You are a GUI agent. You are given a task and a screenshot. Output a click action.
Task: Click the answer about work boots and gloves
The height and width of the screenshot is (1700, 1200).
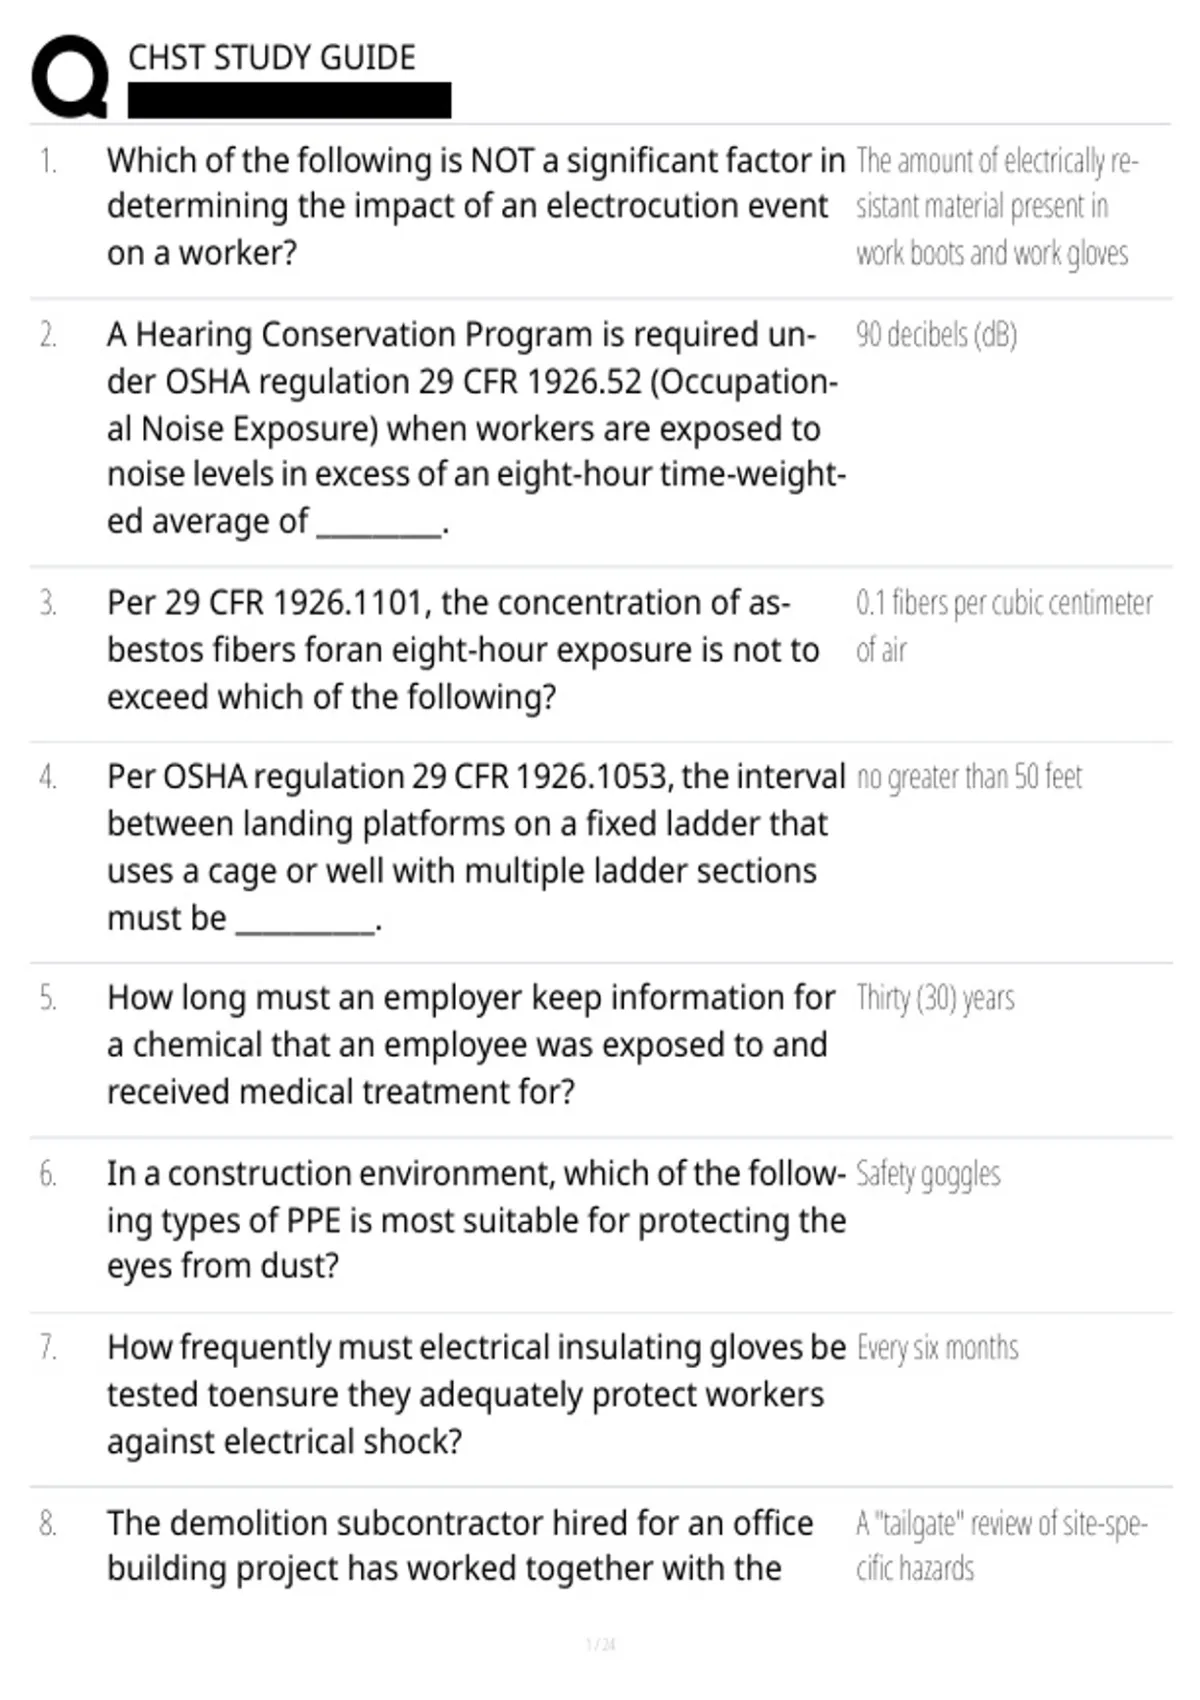(997, 206)
